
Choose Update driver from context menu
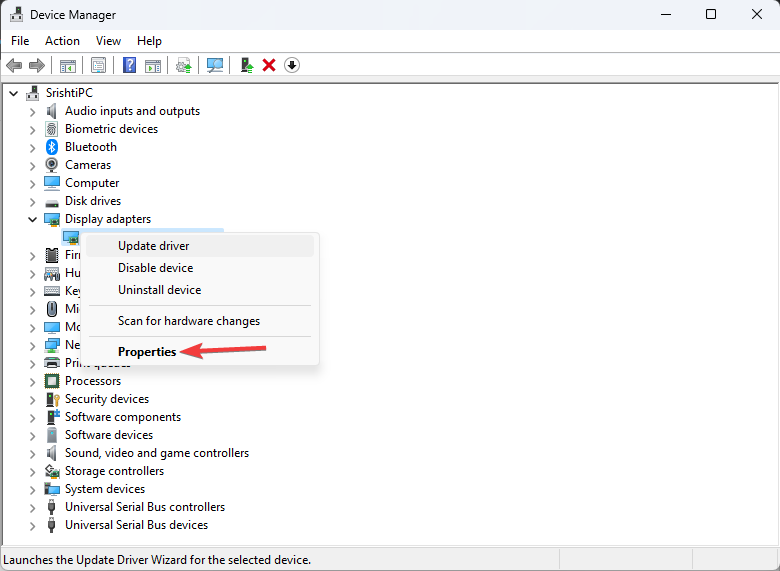click(x=200, y=246)
